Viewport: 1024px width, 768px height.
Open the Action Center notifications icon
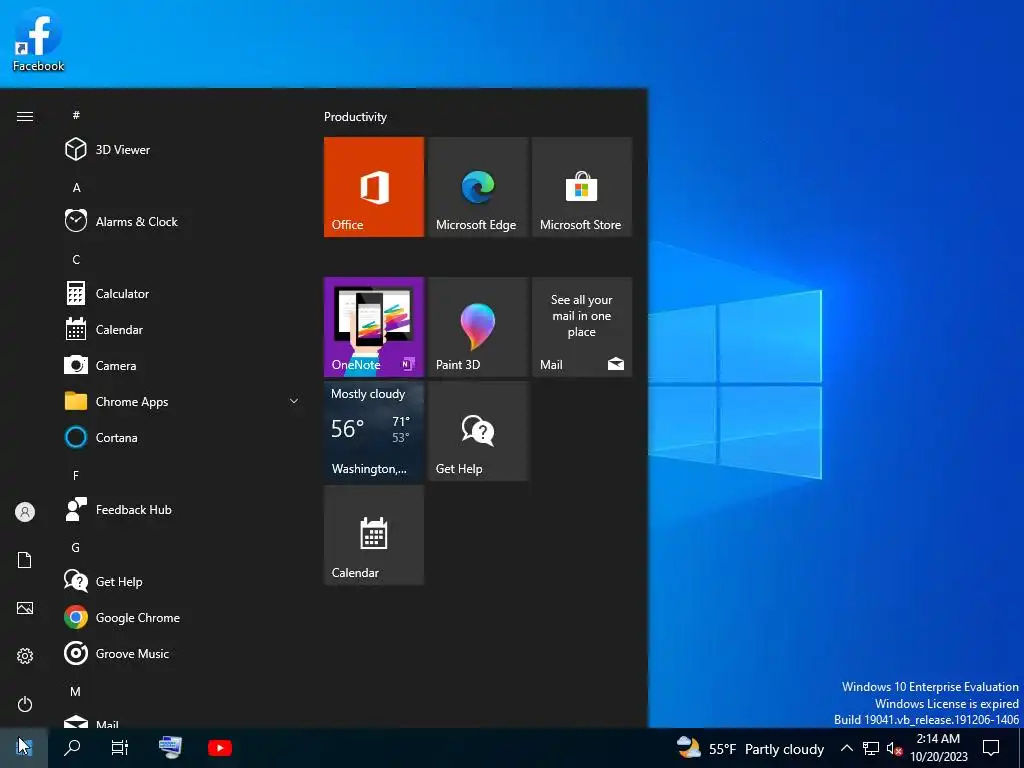991,748
